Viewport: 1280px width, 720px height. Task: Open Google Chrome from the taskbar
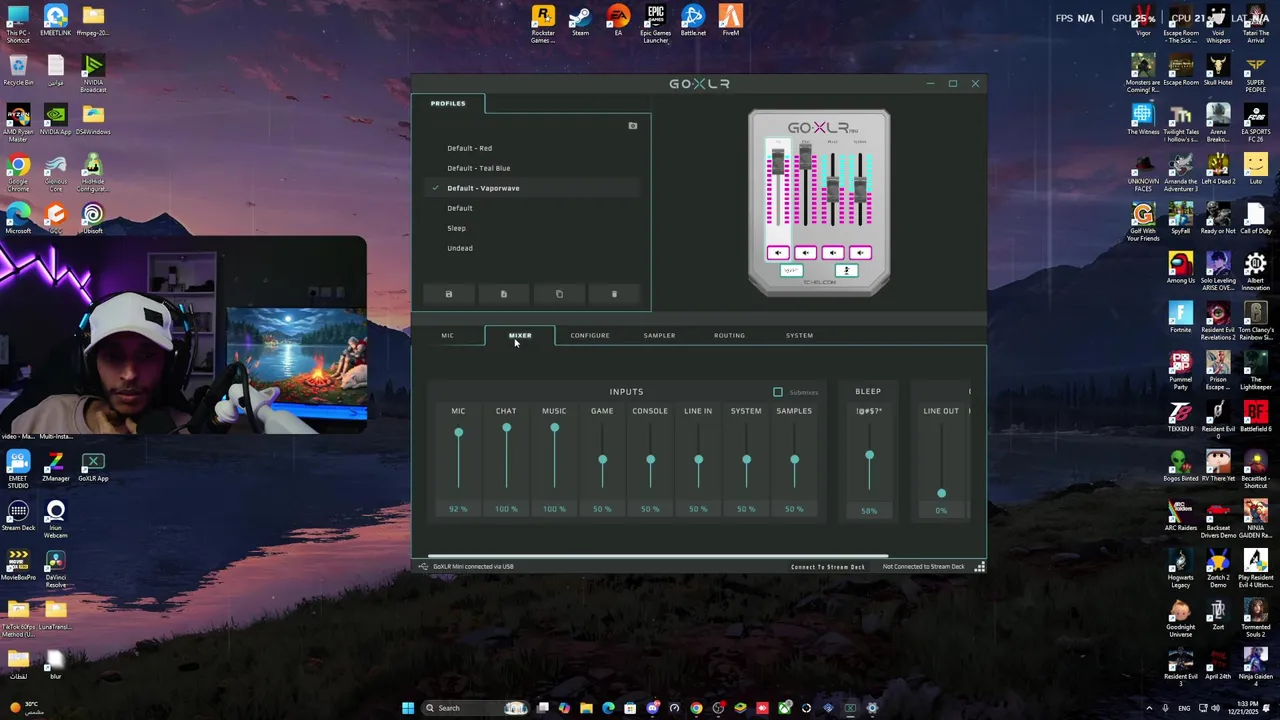coord(696,708)
